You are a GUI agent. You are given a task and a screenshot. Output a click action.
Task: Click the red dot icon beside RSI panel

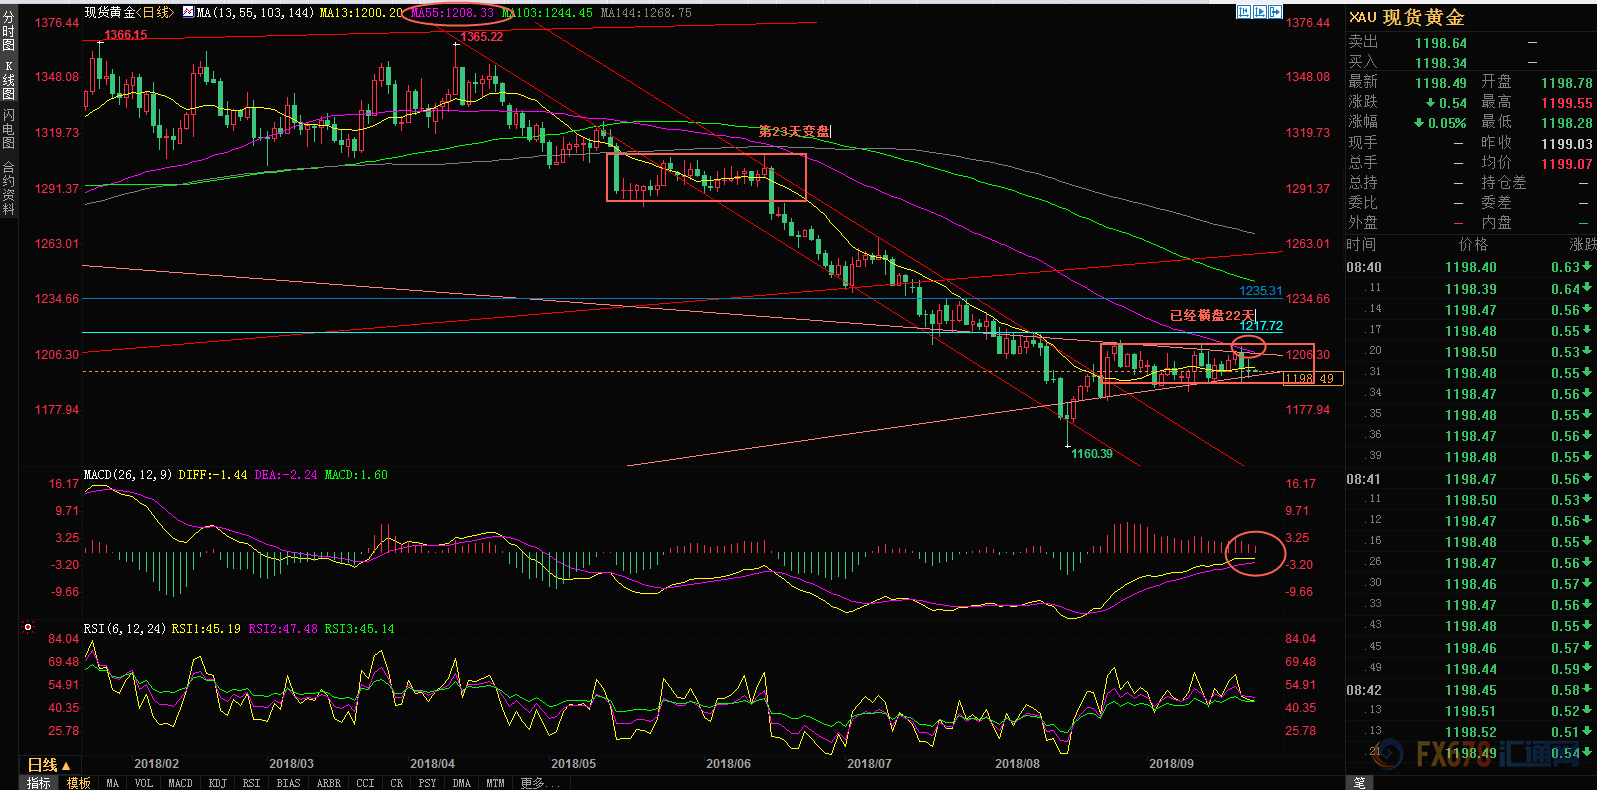coord(28,628)
